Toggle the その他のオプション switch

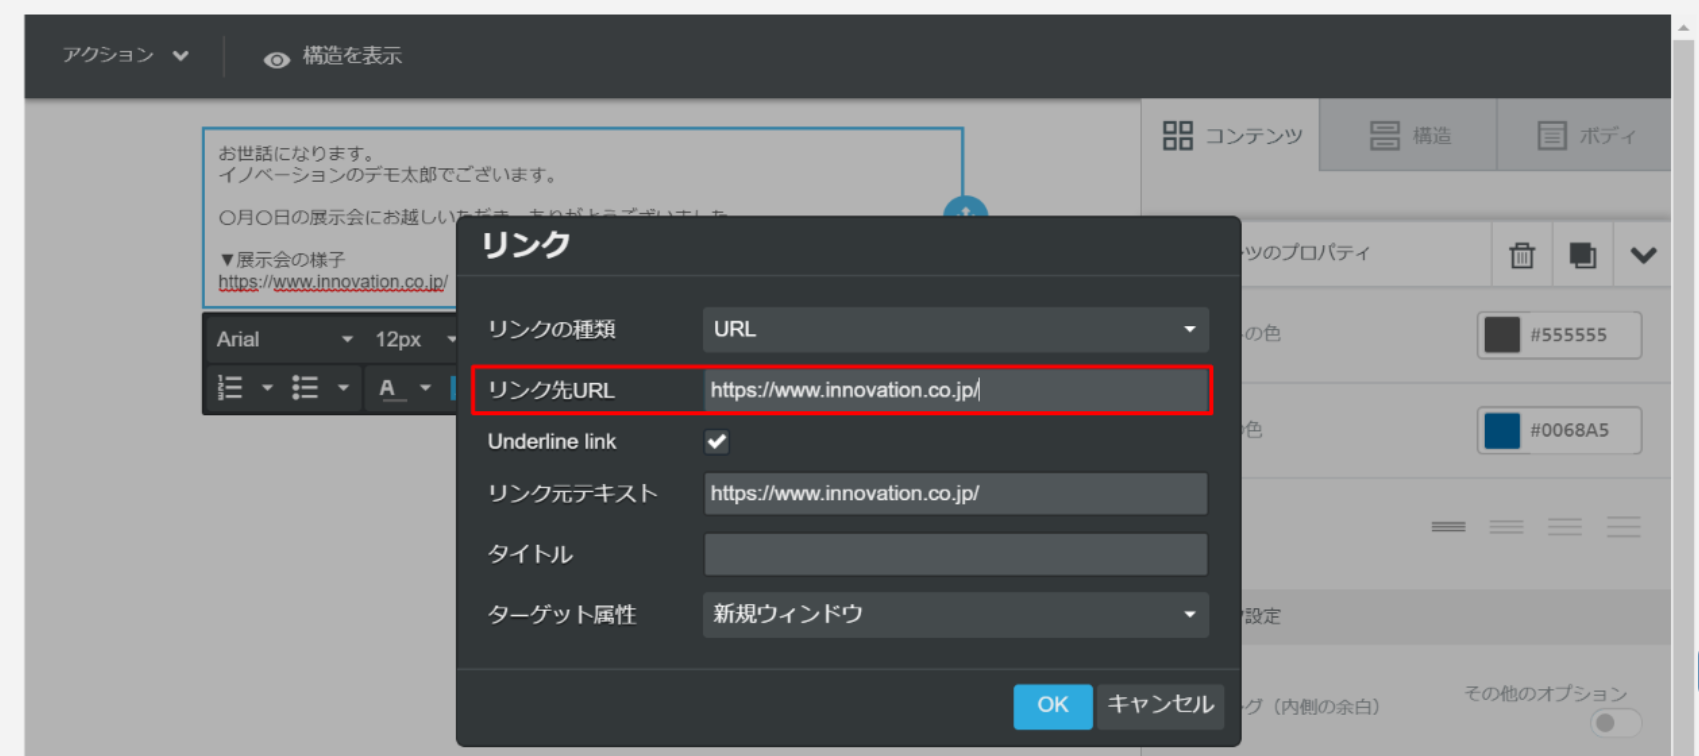click(1614, 722)
